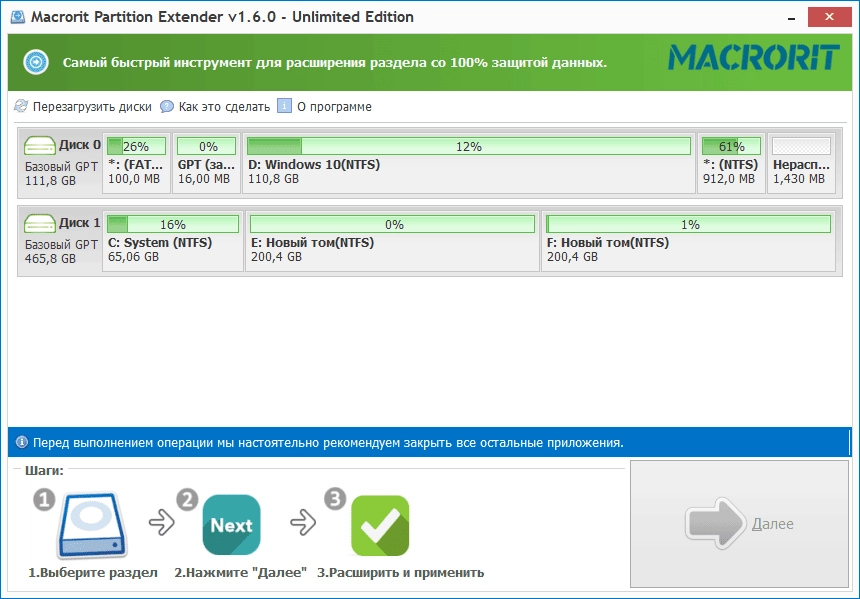Click the Диск 1 drive icon
Viewport: 860px width, 599px height.
coord(39,224)
